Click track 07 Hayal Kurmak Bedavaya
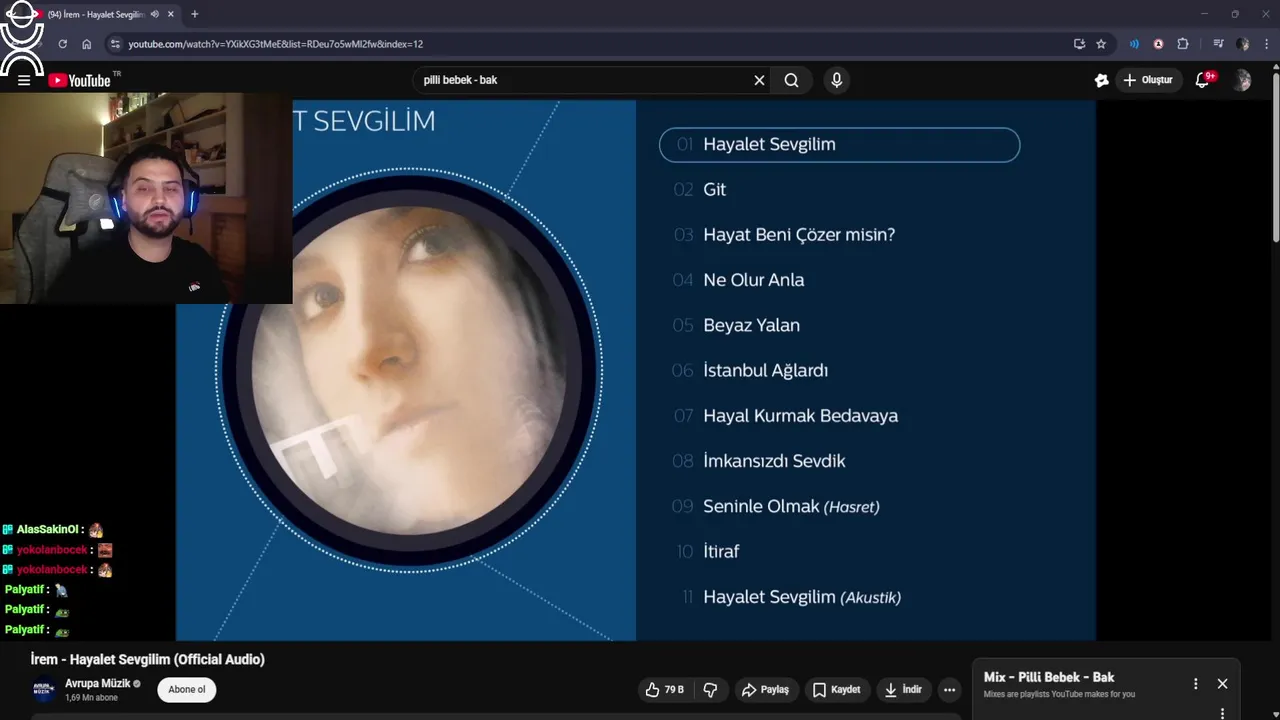Viewport: 1280px width, 720px height. pos(785,415)
